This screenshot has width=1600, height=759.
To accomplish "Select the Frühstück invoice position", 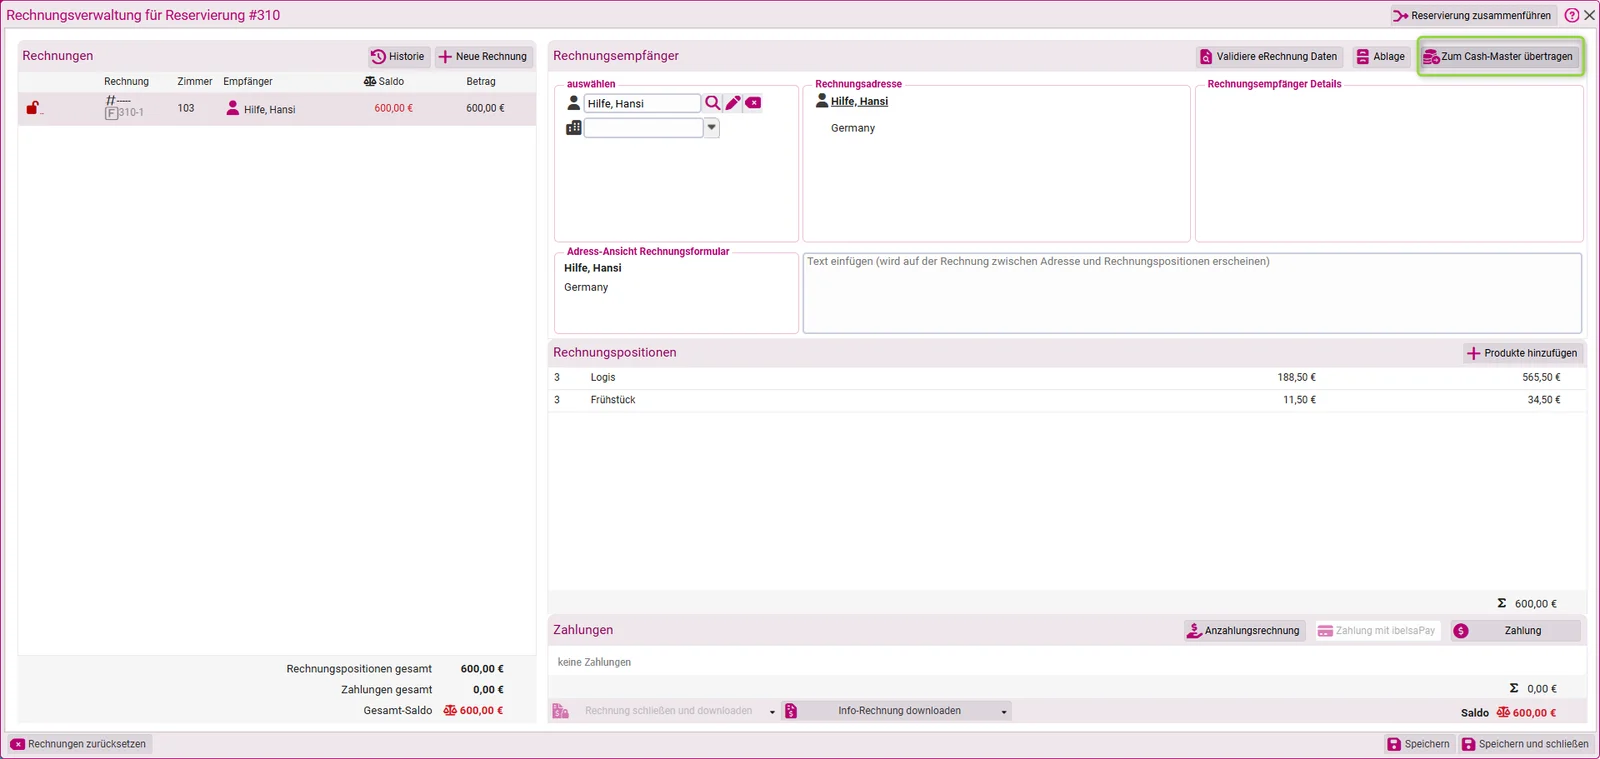I will 1067,400.
